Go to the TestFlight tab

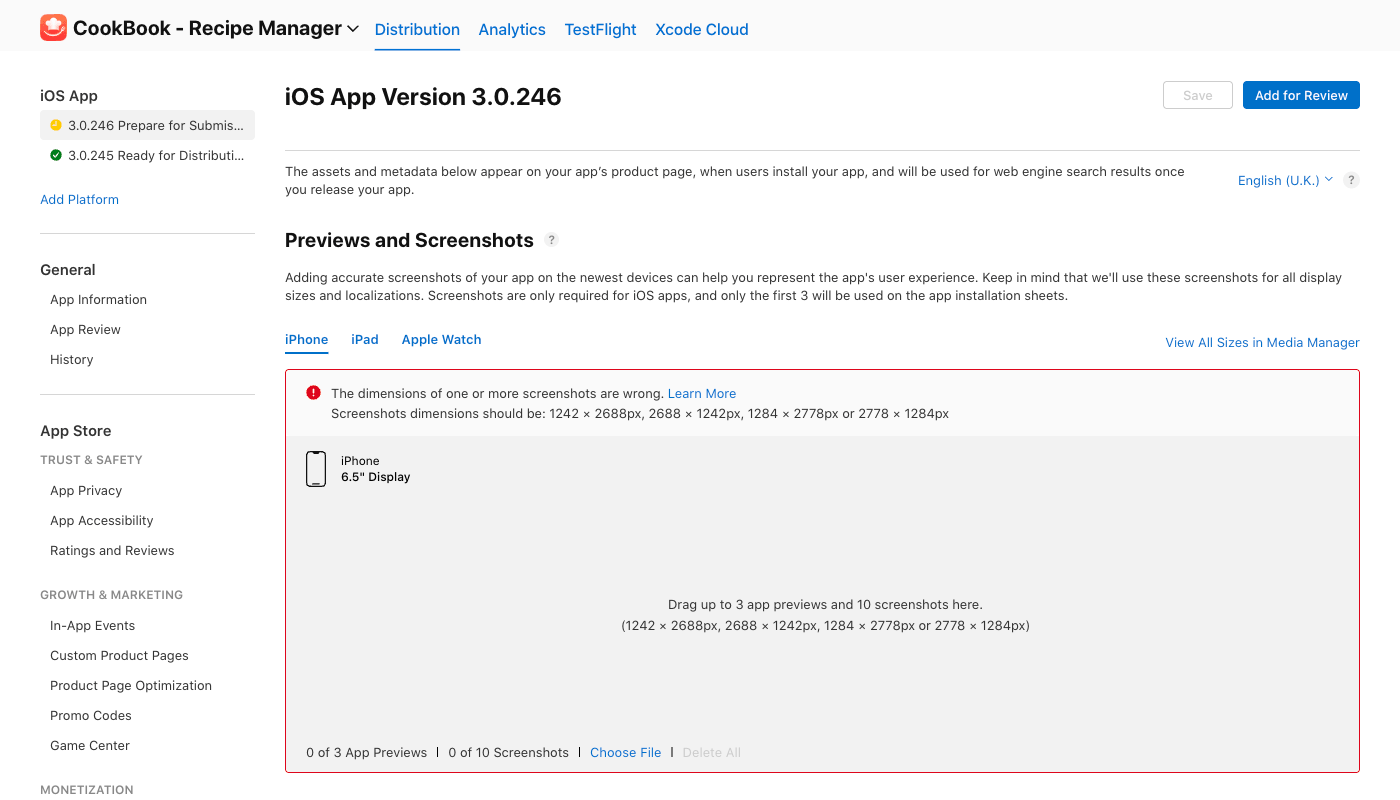[600, 29]
